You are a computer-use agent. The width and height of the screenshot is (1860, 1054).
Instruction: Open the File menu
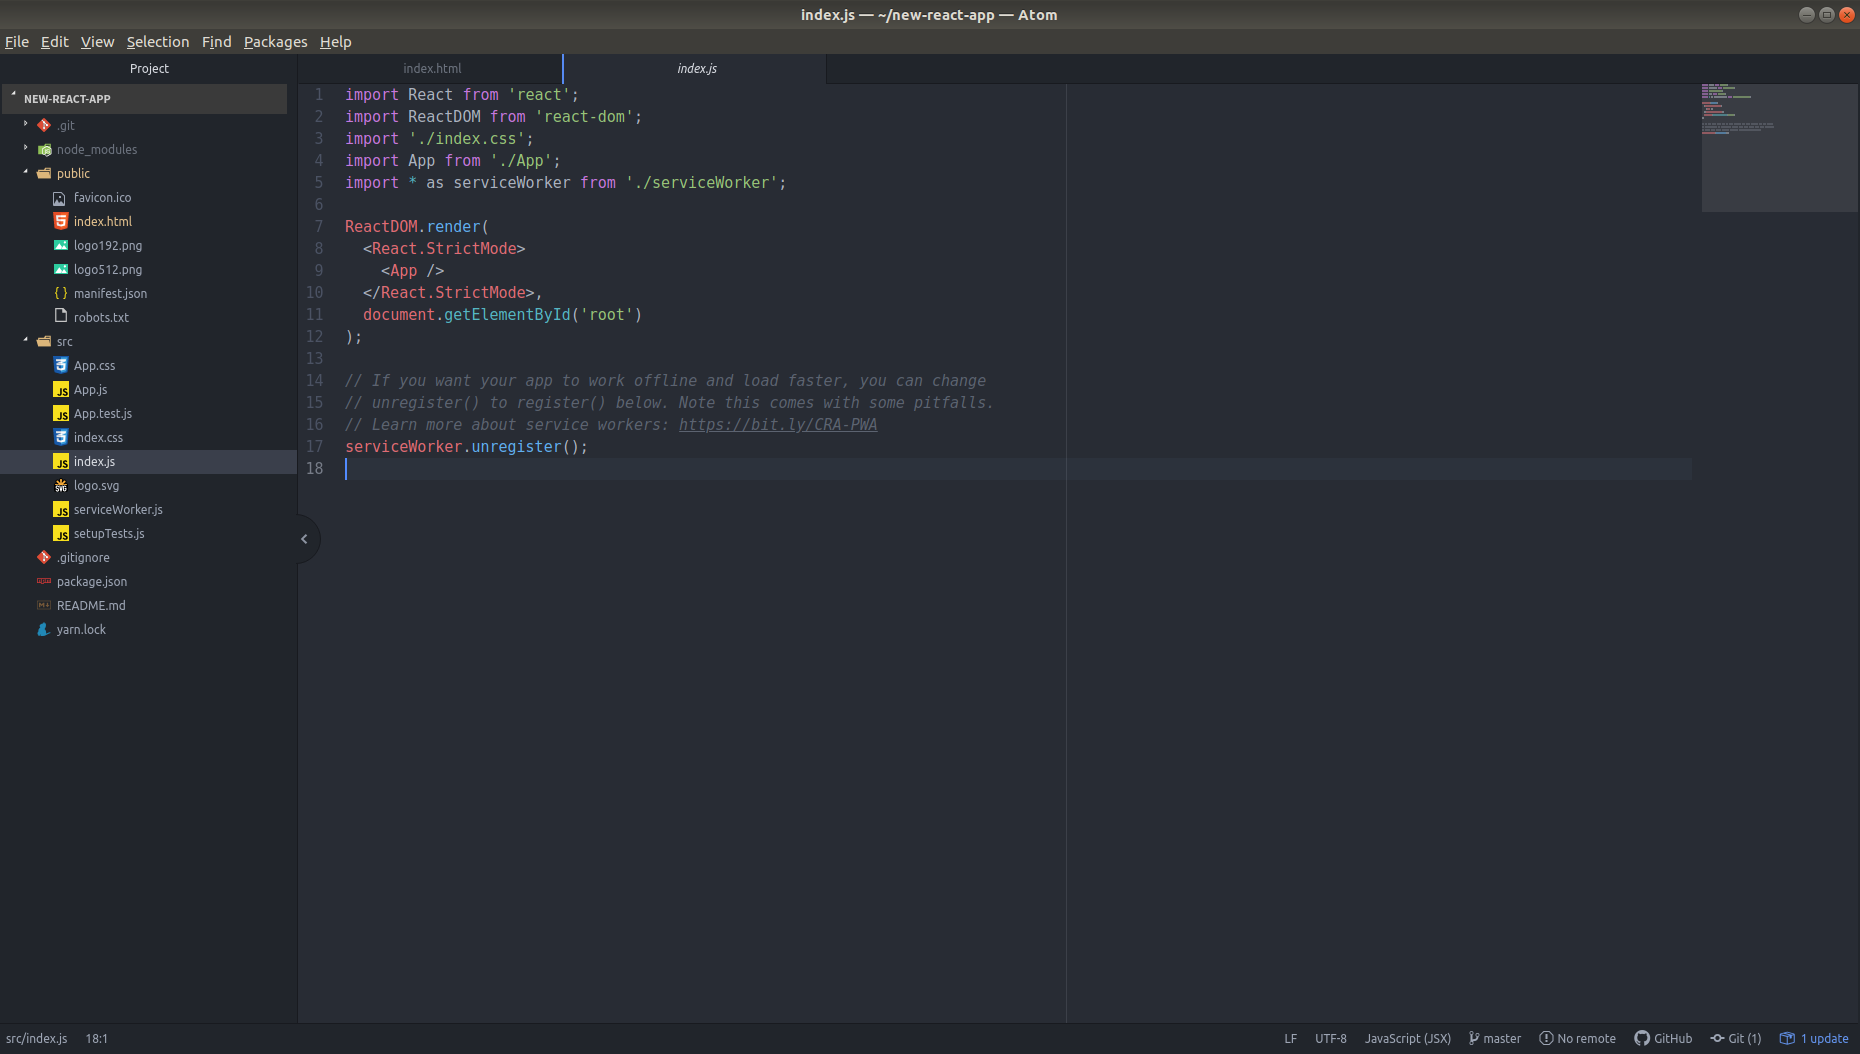point(17,42)
